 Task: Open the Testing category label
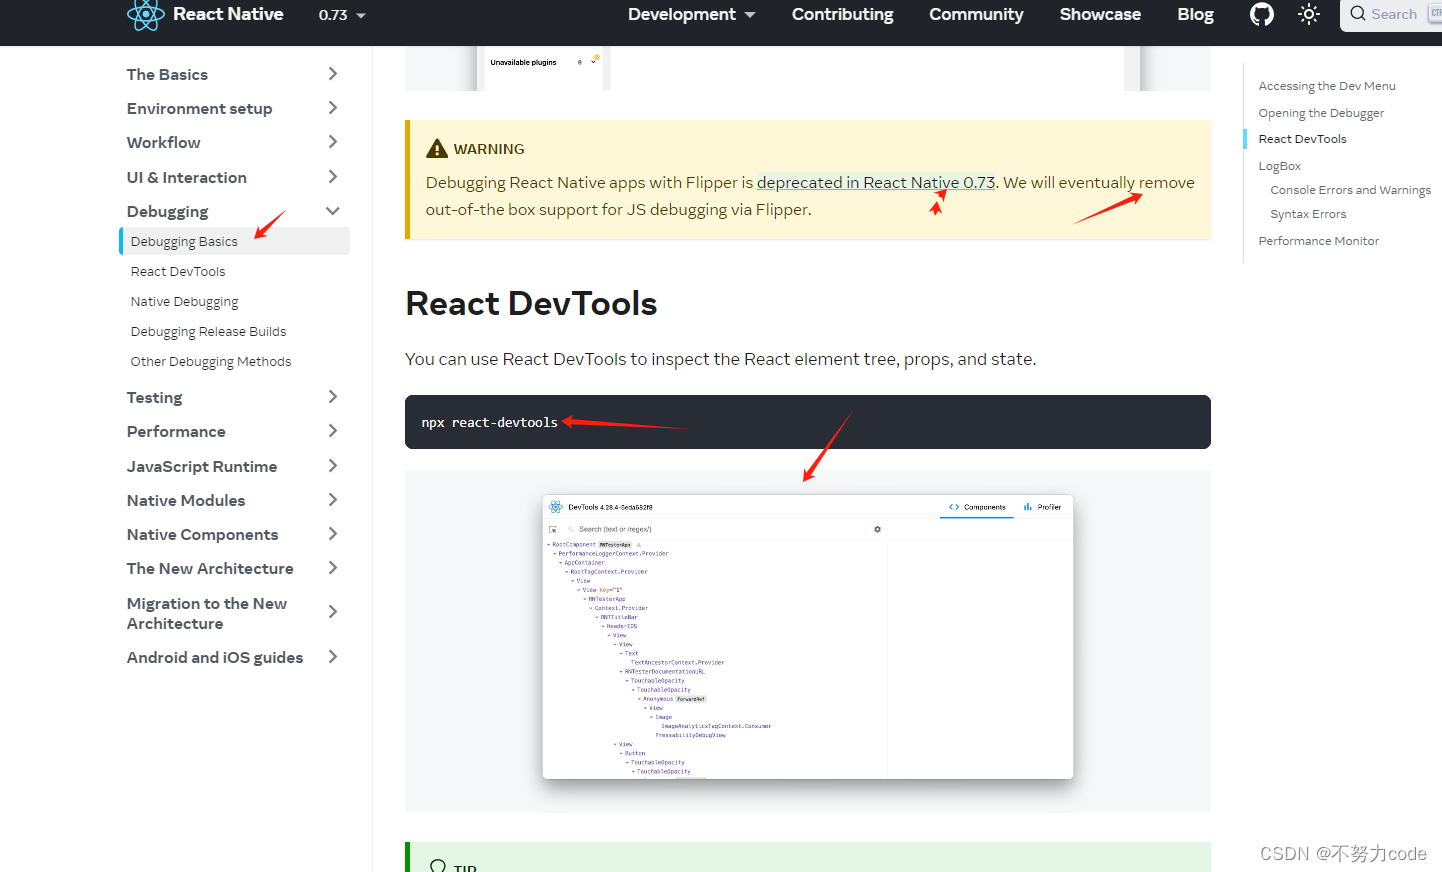[154, 397]
